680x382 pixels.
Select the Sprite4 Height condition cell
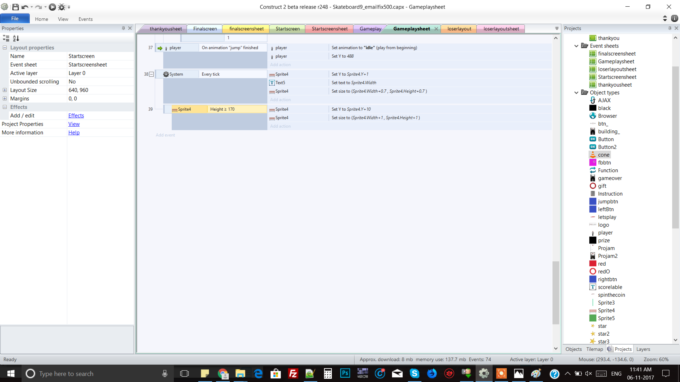tap(237, 109)
